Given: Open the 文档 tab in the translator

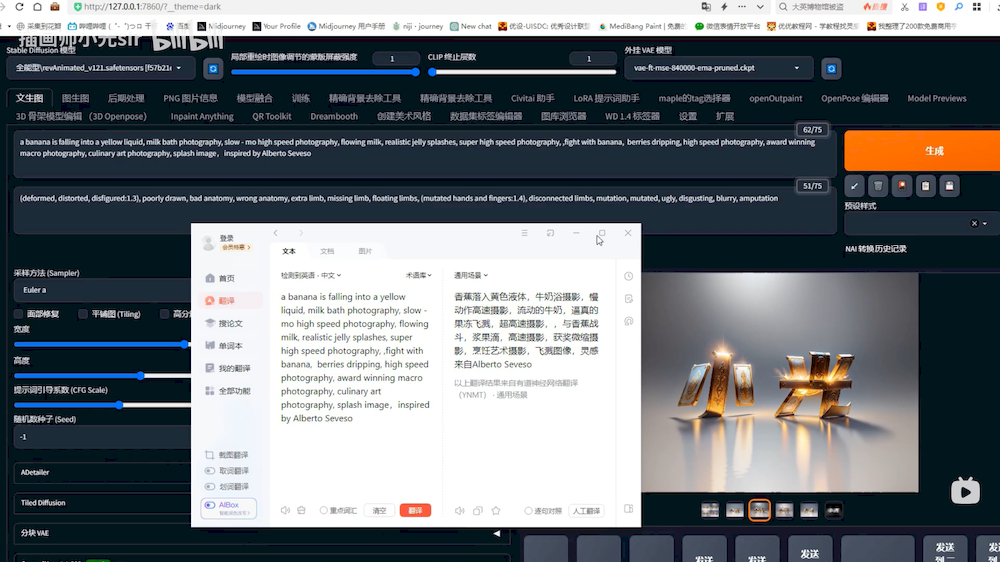Looking at the screenshot, I should pyautogui.click(x=327, y=251).
